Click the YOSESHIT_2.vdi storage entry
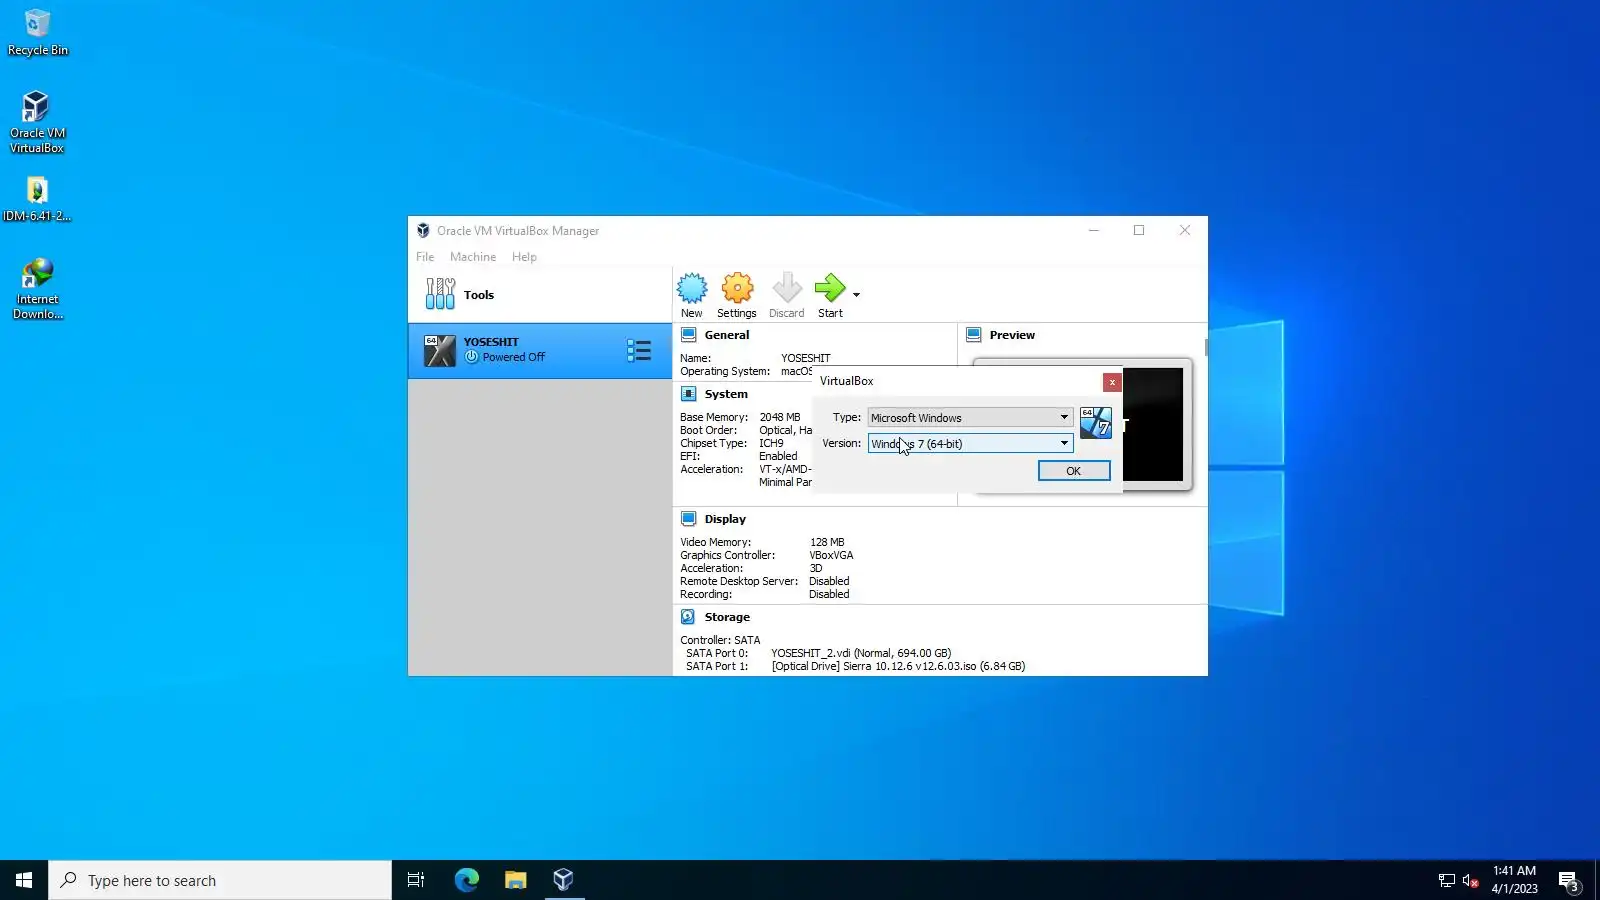Viewport: 1600px width, 900px height. 861,654
